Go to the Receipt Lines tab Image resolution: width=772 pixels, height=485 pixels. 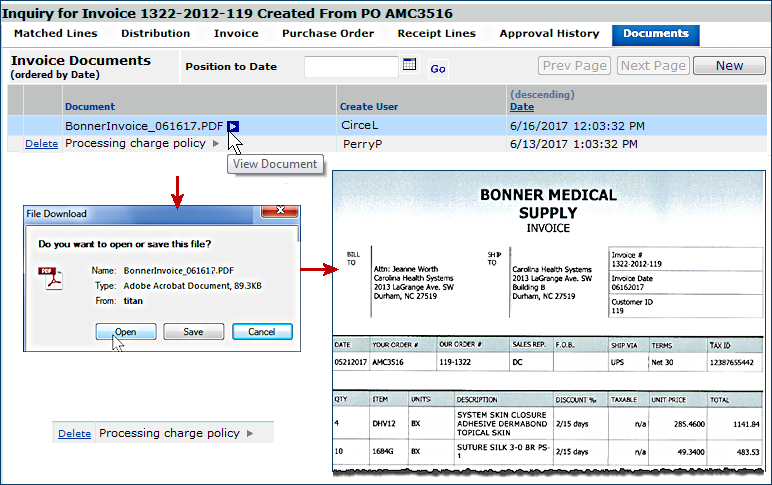(436, 34)
